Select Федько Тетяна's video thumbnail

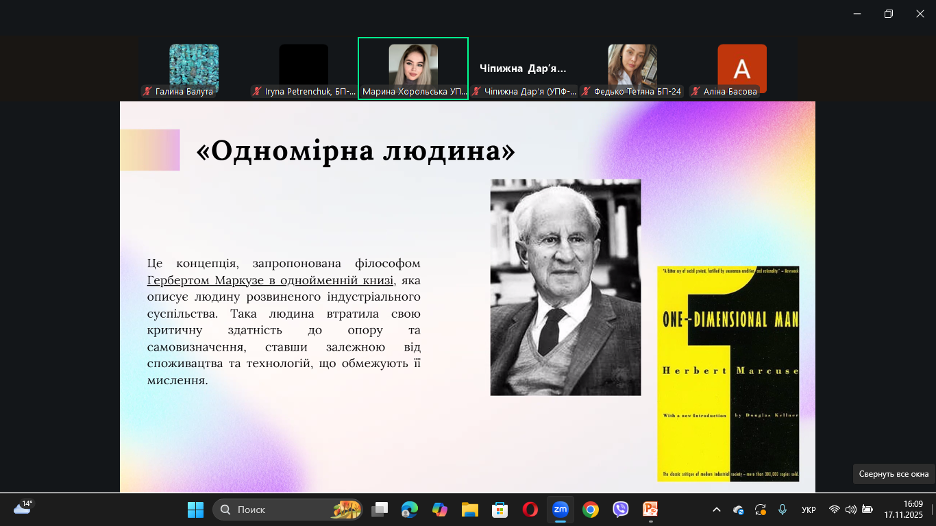[x=632, y=67]
